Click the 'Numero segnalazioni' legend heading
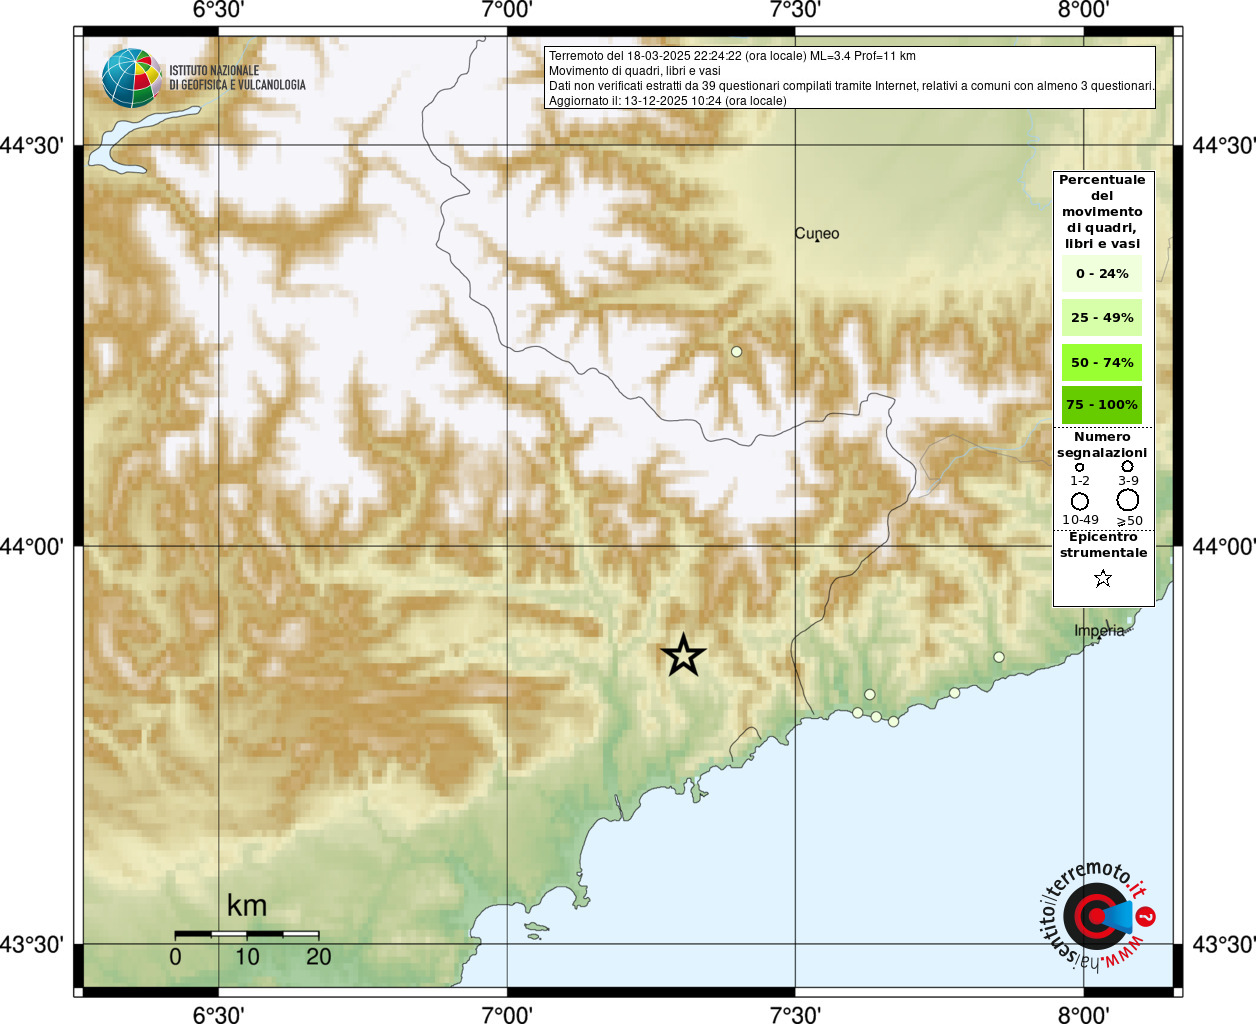This screenshot has width=1256, height=1024. click(x=1102, y=445)
